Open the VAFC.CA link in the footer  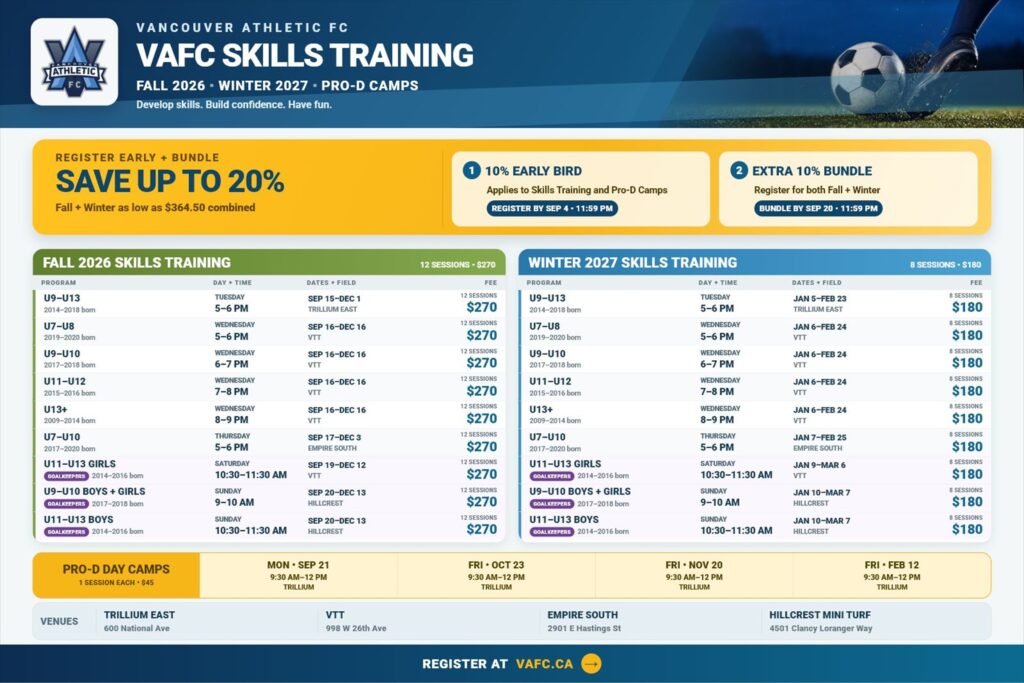[544, 664]
